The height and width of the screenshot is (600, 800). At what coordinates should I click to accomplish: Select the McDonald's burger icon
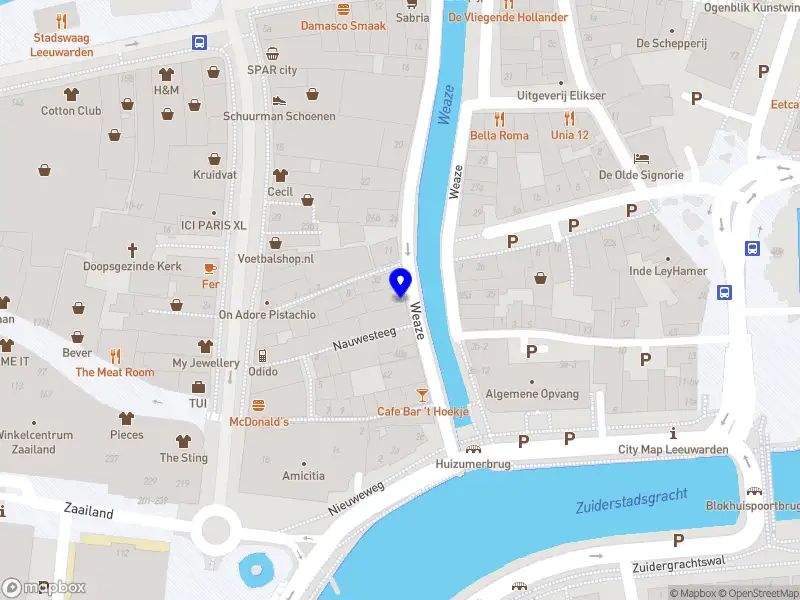coord(259,406)
